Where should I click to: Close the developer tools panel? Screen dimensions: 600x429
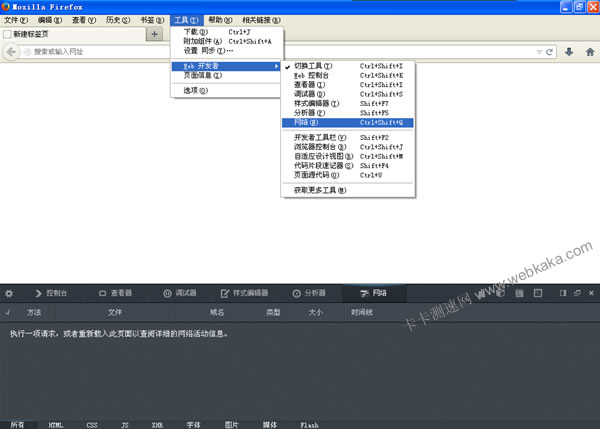(x=591, y=293)
